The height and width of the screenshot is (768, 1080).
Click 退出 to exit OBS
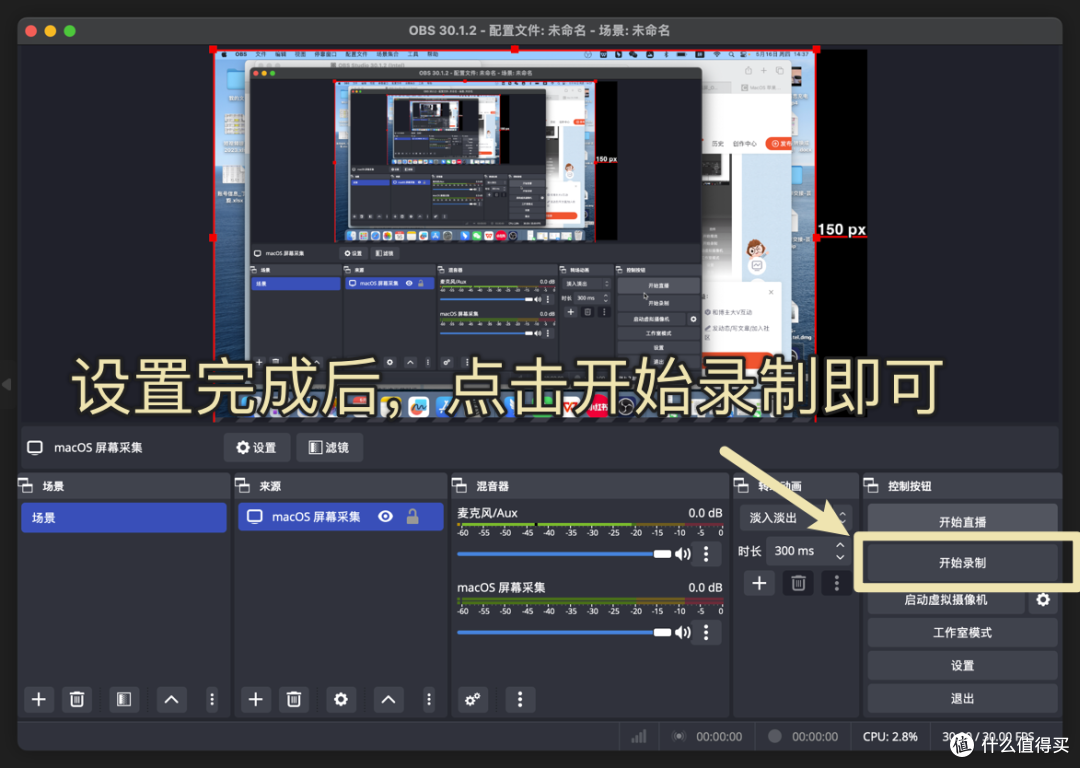tap(962, 698)
